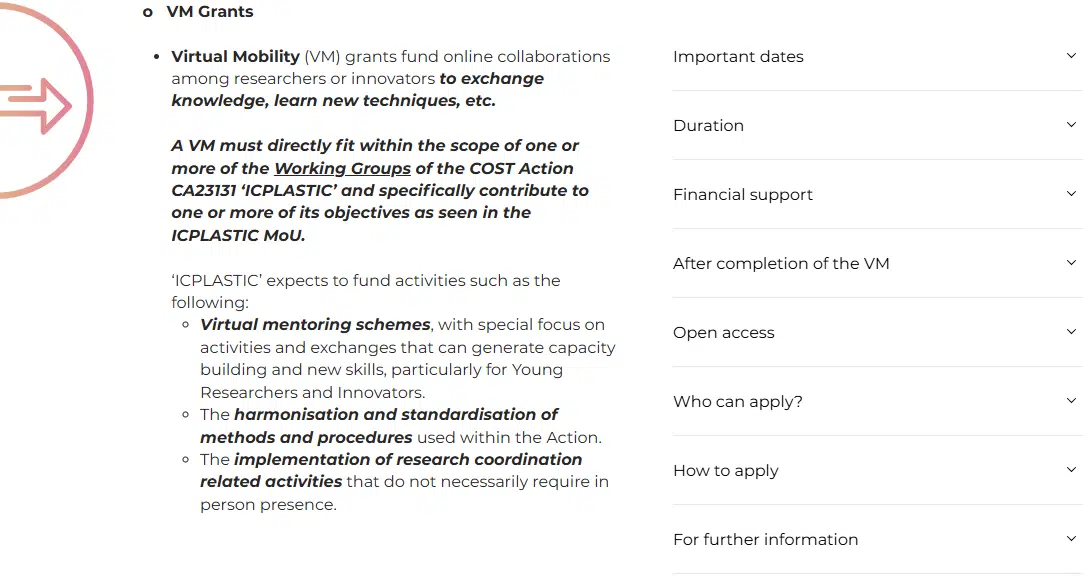Open the For further information panel
1085x577 pixels.
[765, 539]
